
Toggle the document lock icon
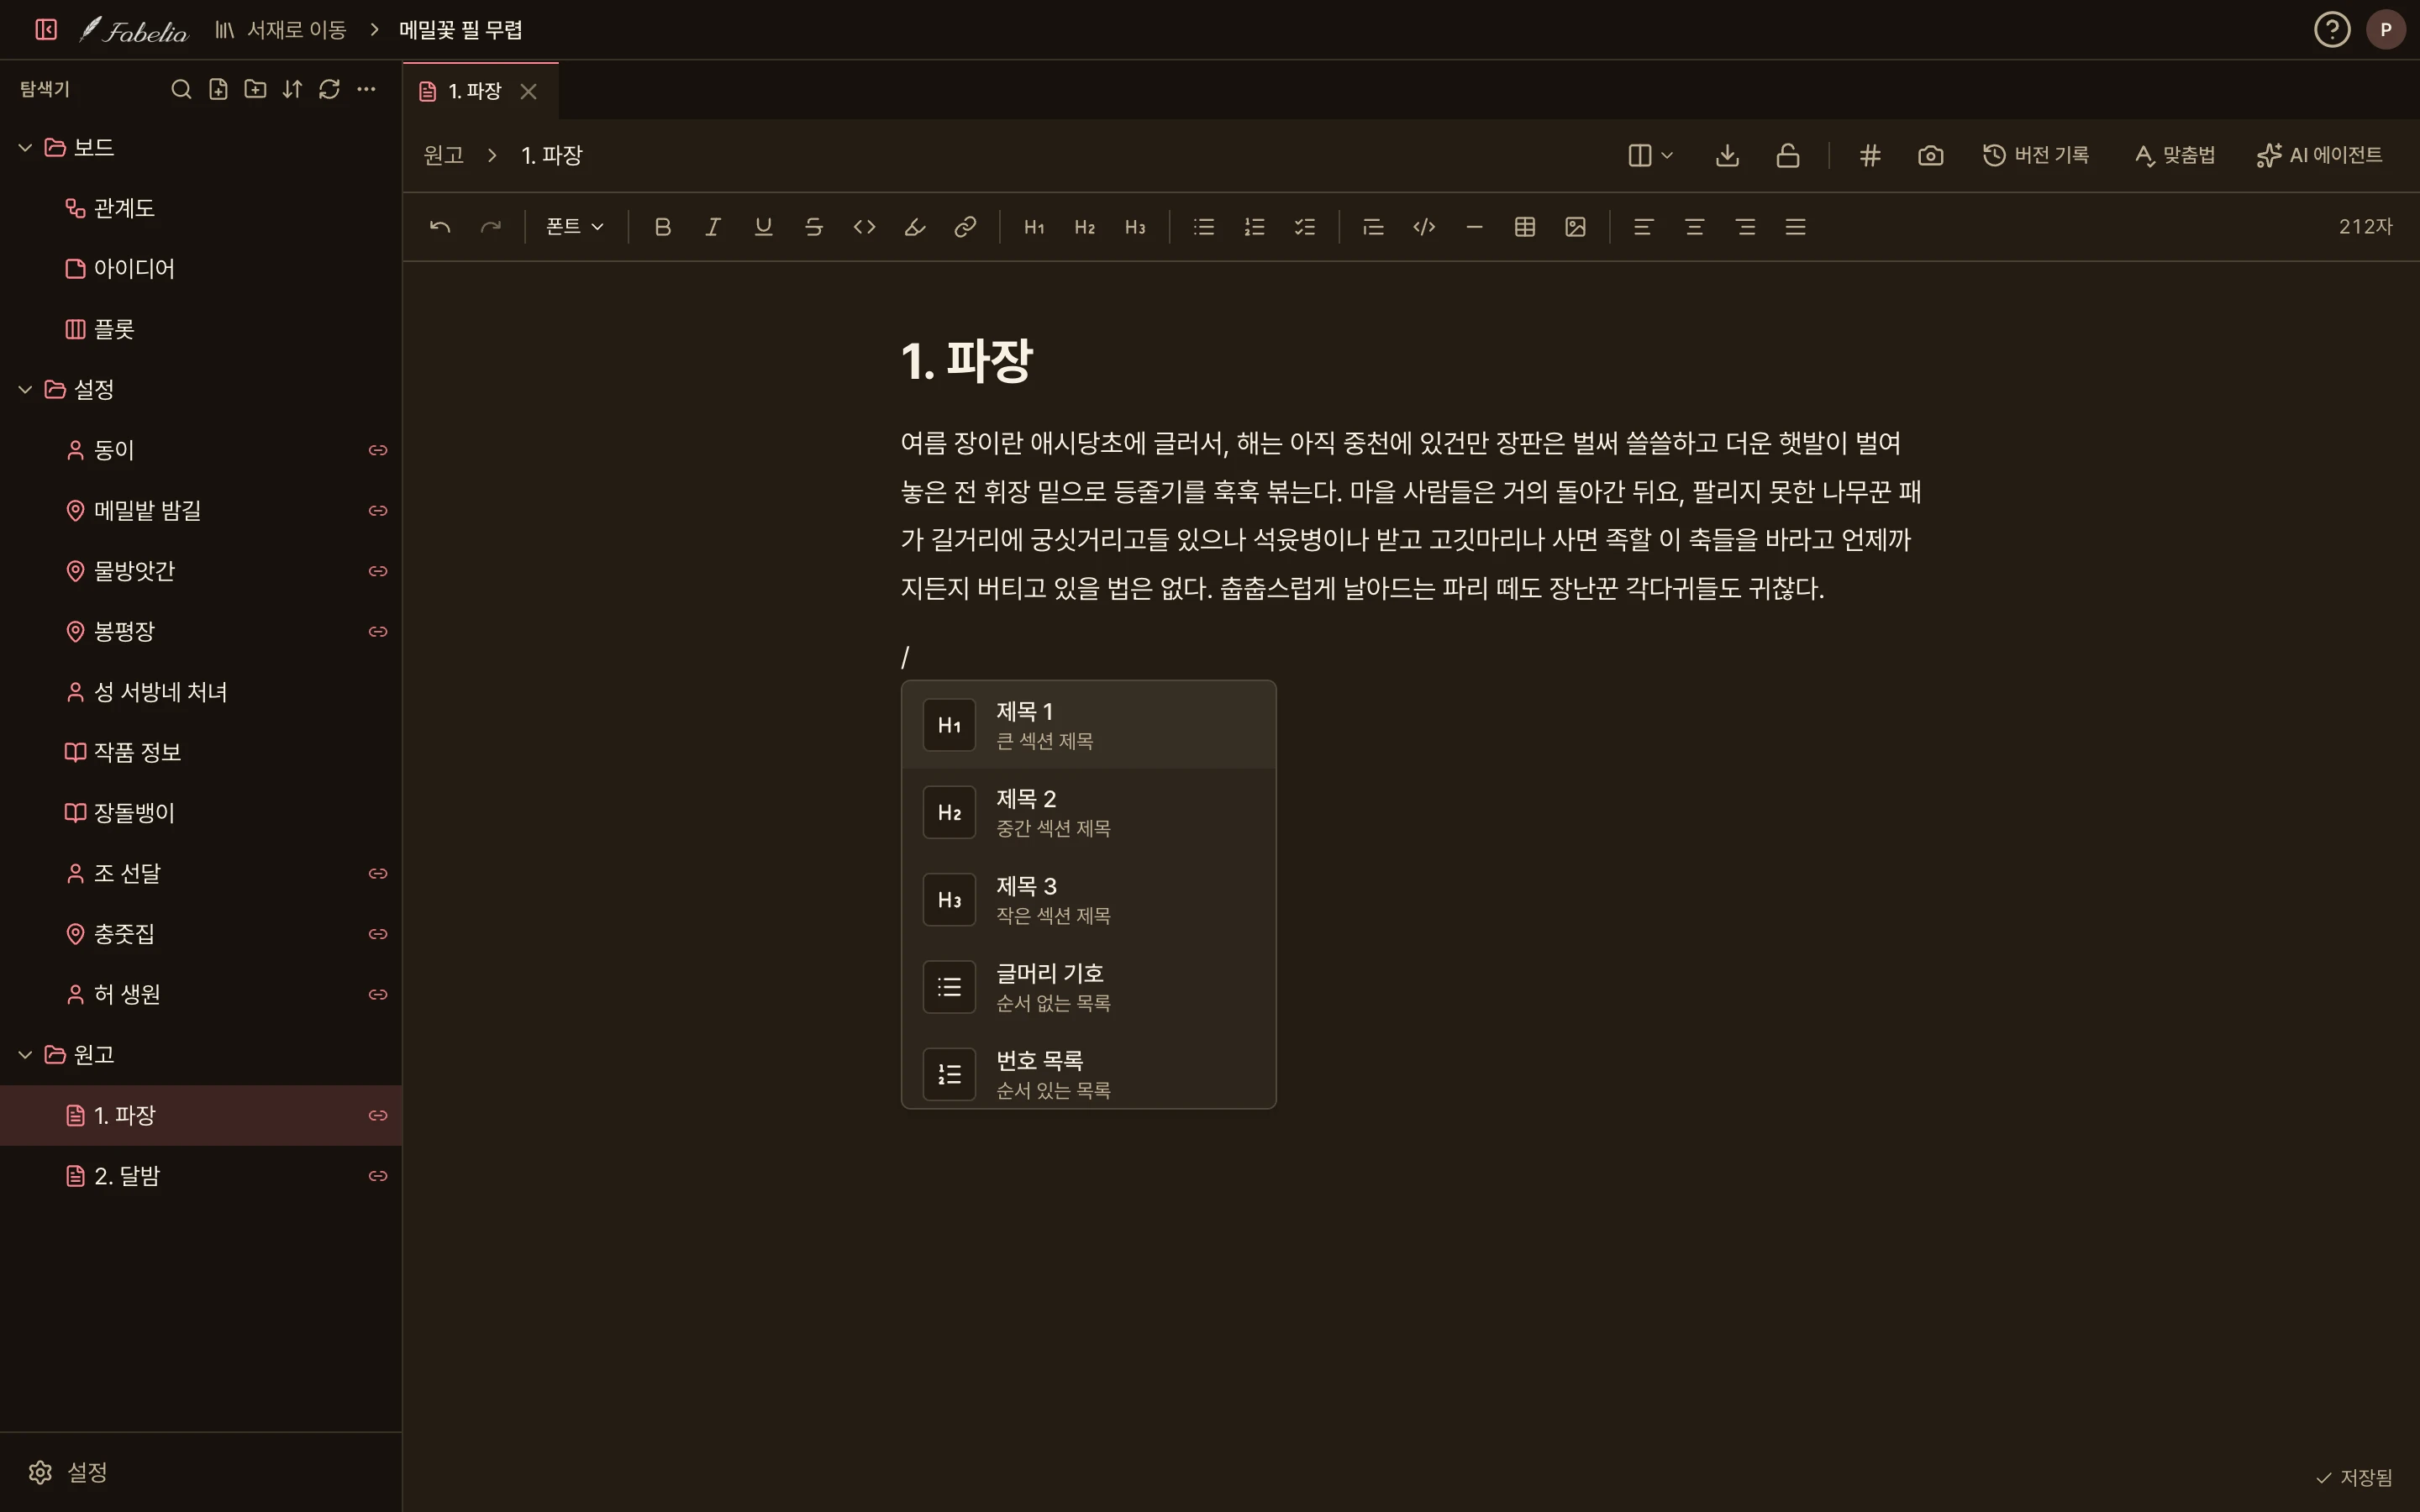[x=1788, y=155]
